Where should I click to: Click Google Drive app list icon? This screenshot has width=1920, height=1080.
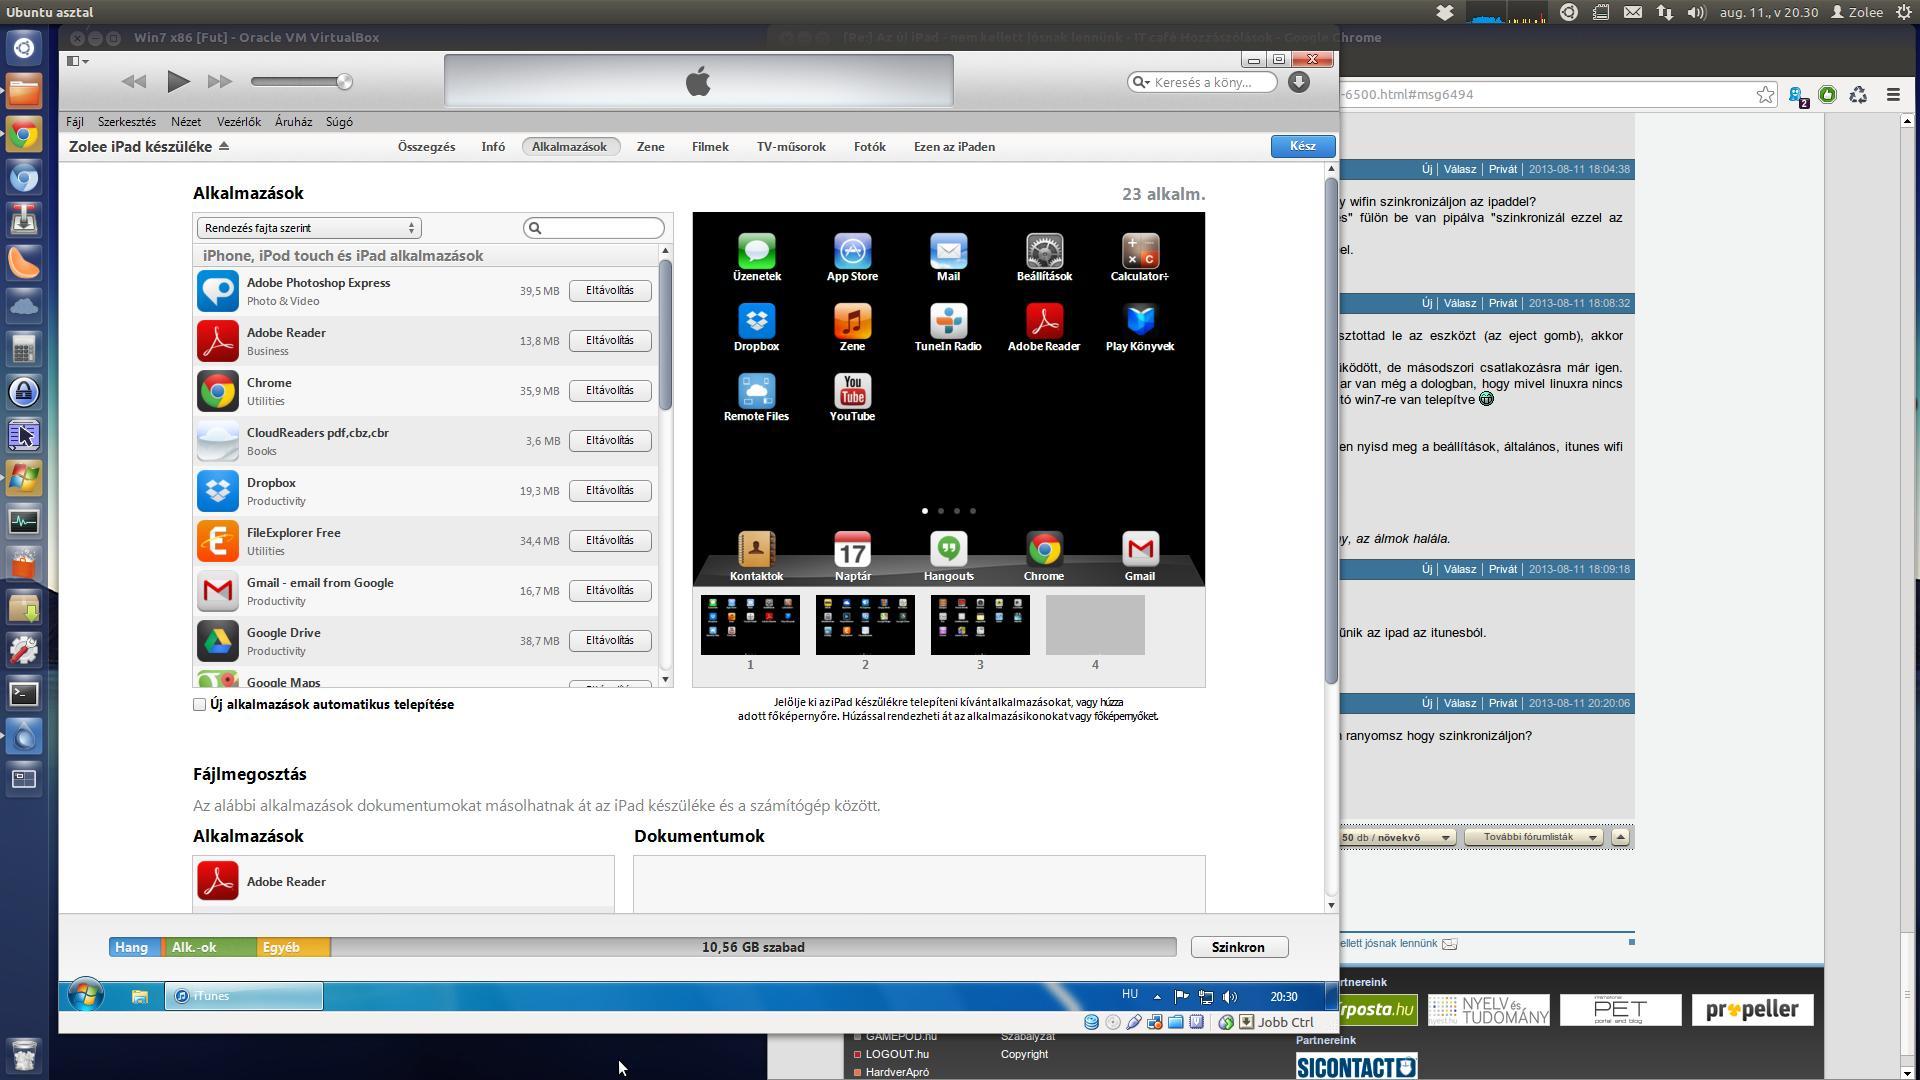218,641
